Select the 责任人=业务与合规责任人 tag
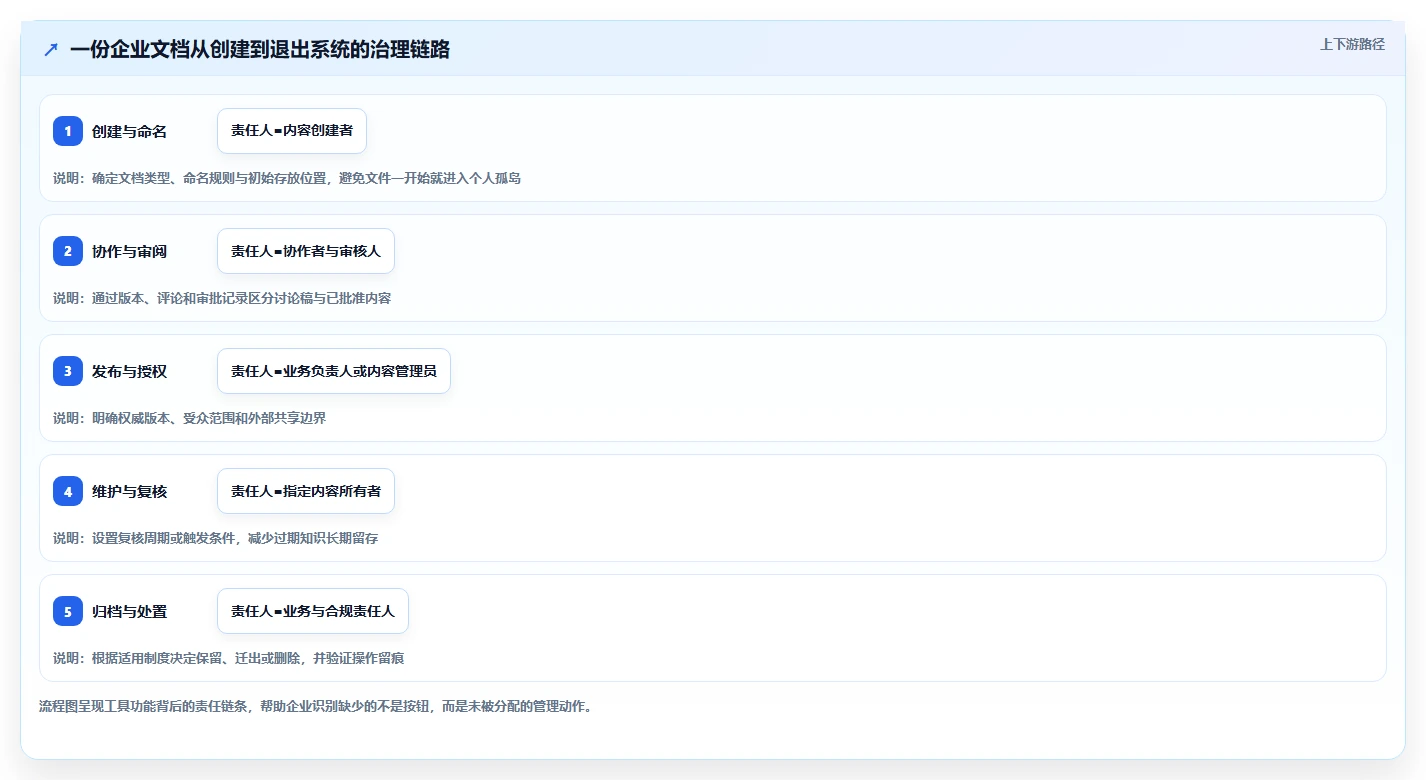Viewport: 1426px width, 780px height. pos(313,611)
